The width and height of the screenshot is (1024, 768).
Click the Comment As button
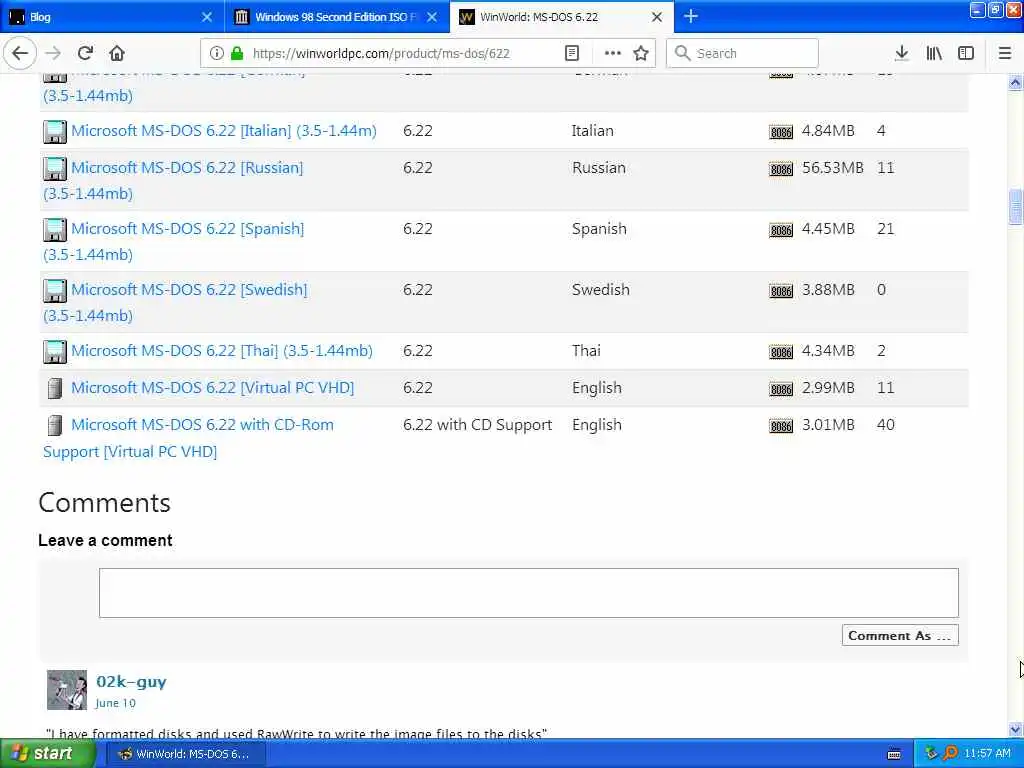[900, 635]
